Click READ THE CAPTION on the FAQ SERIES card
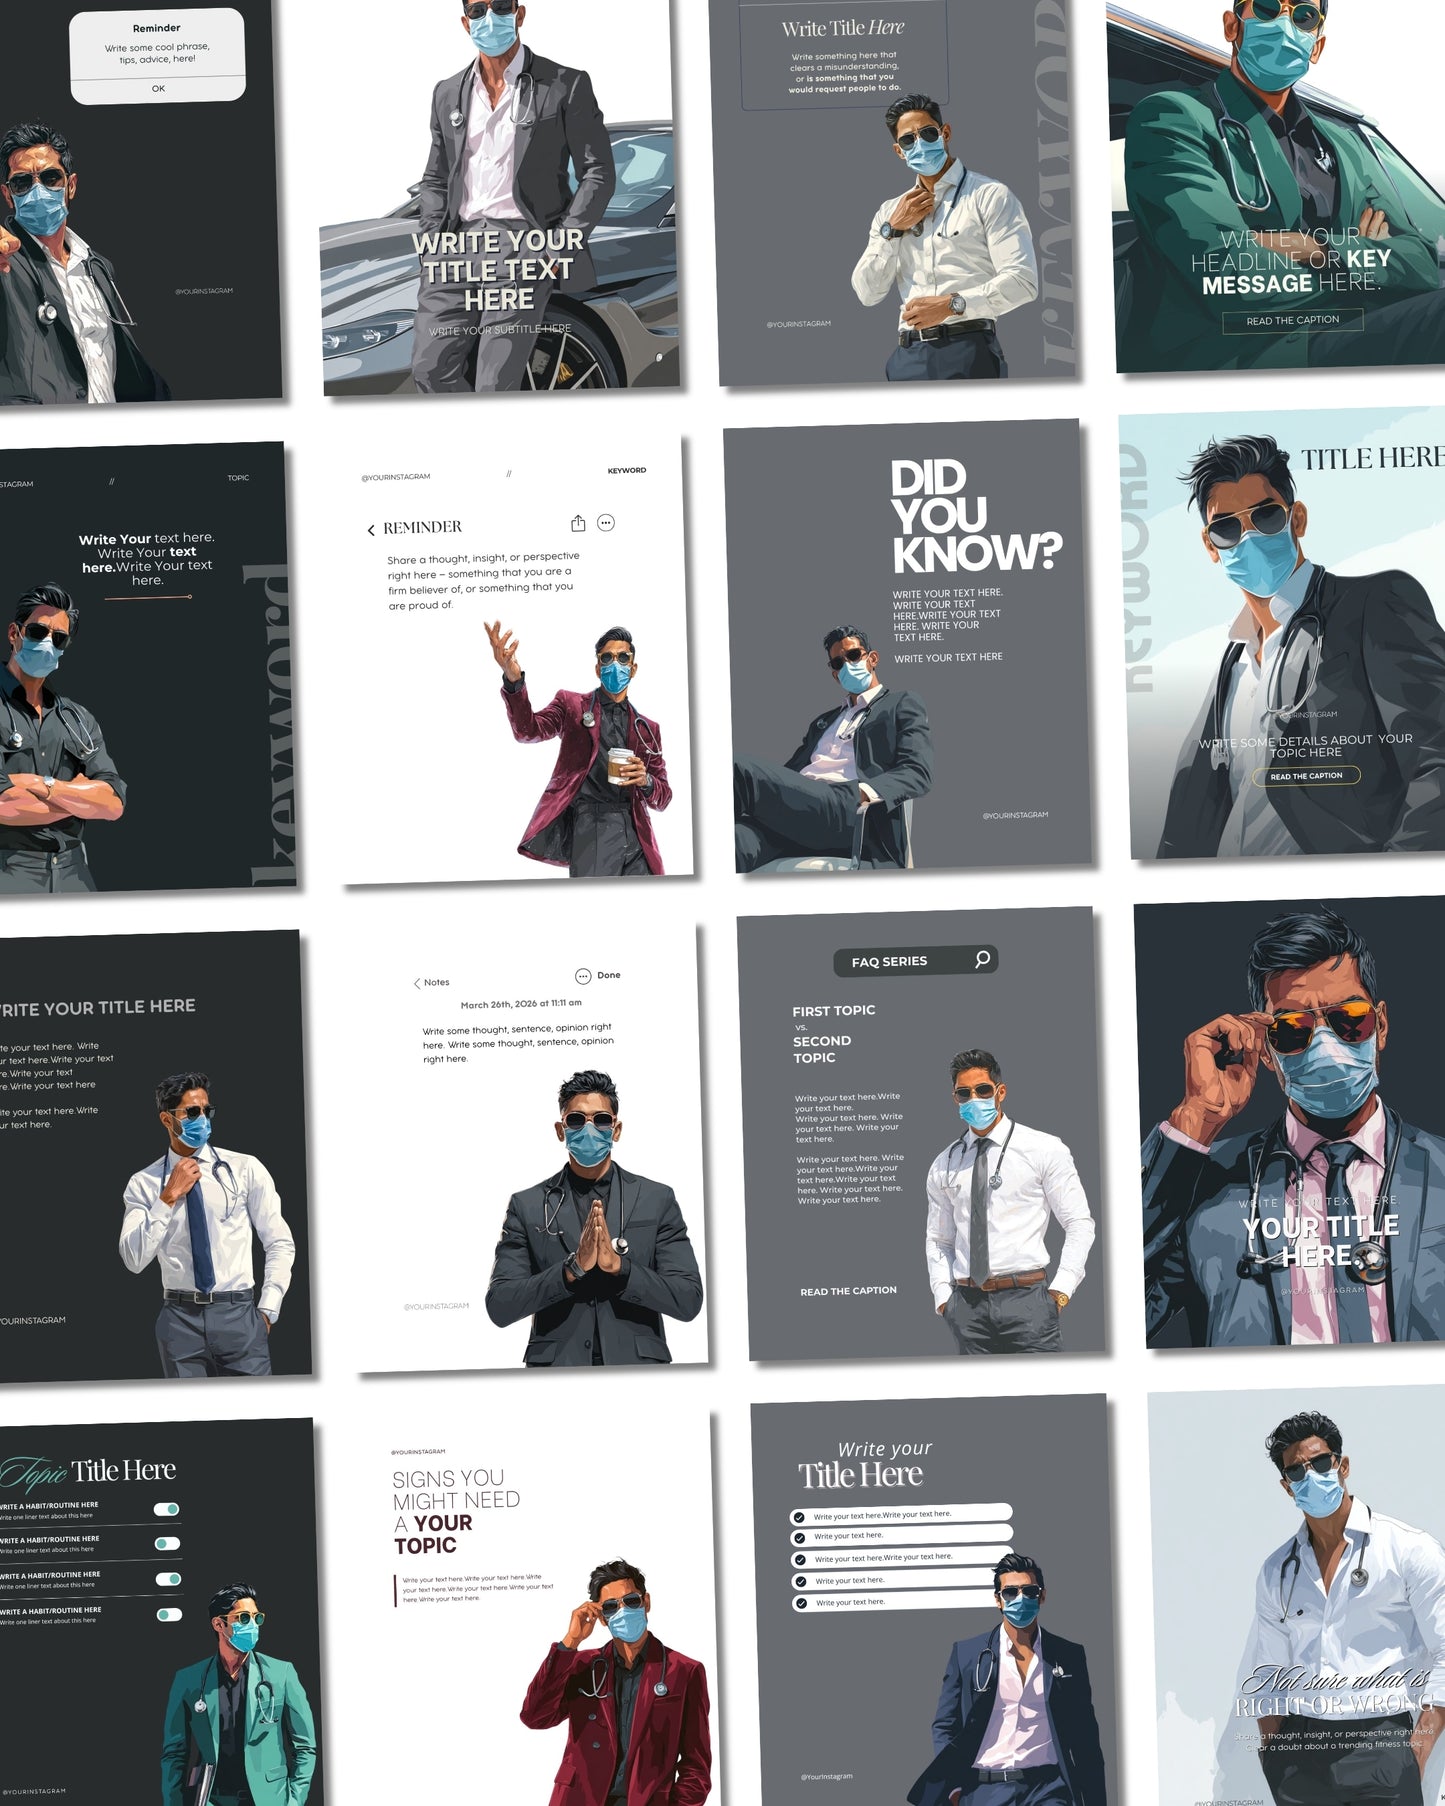This screenshot has width=1445, height=1806. point(848,1291)
